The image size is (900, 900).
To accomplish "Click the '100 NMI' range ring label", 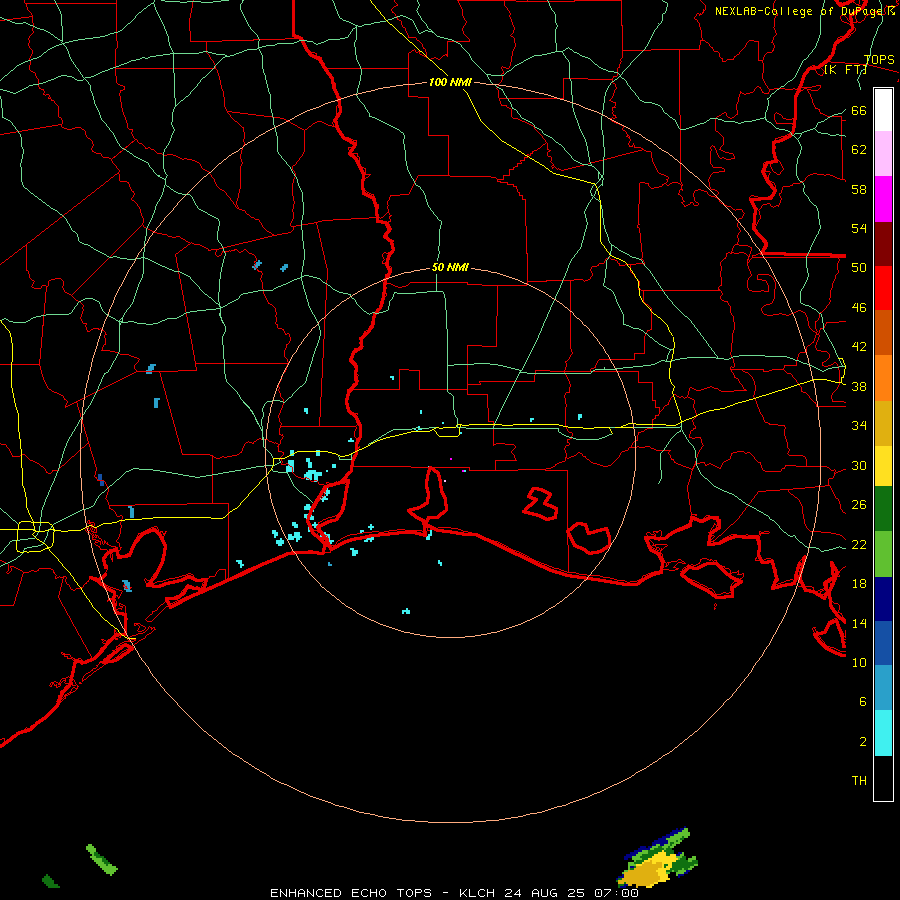I will tap(450, 83).
